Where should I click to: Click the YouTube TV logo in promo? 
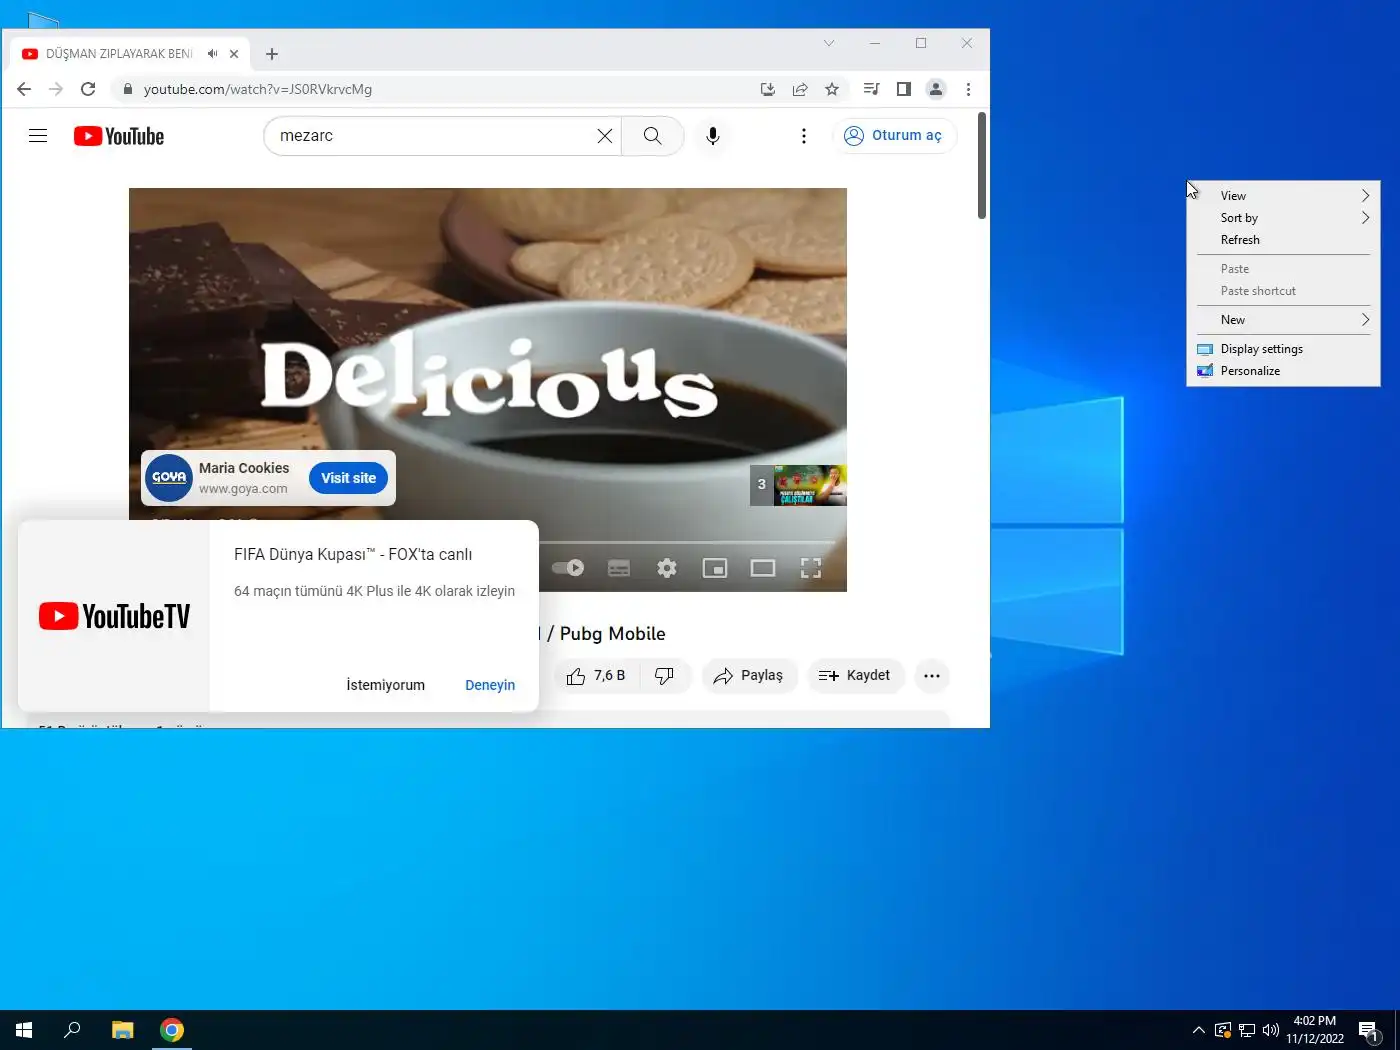click(x=114, y=616)
